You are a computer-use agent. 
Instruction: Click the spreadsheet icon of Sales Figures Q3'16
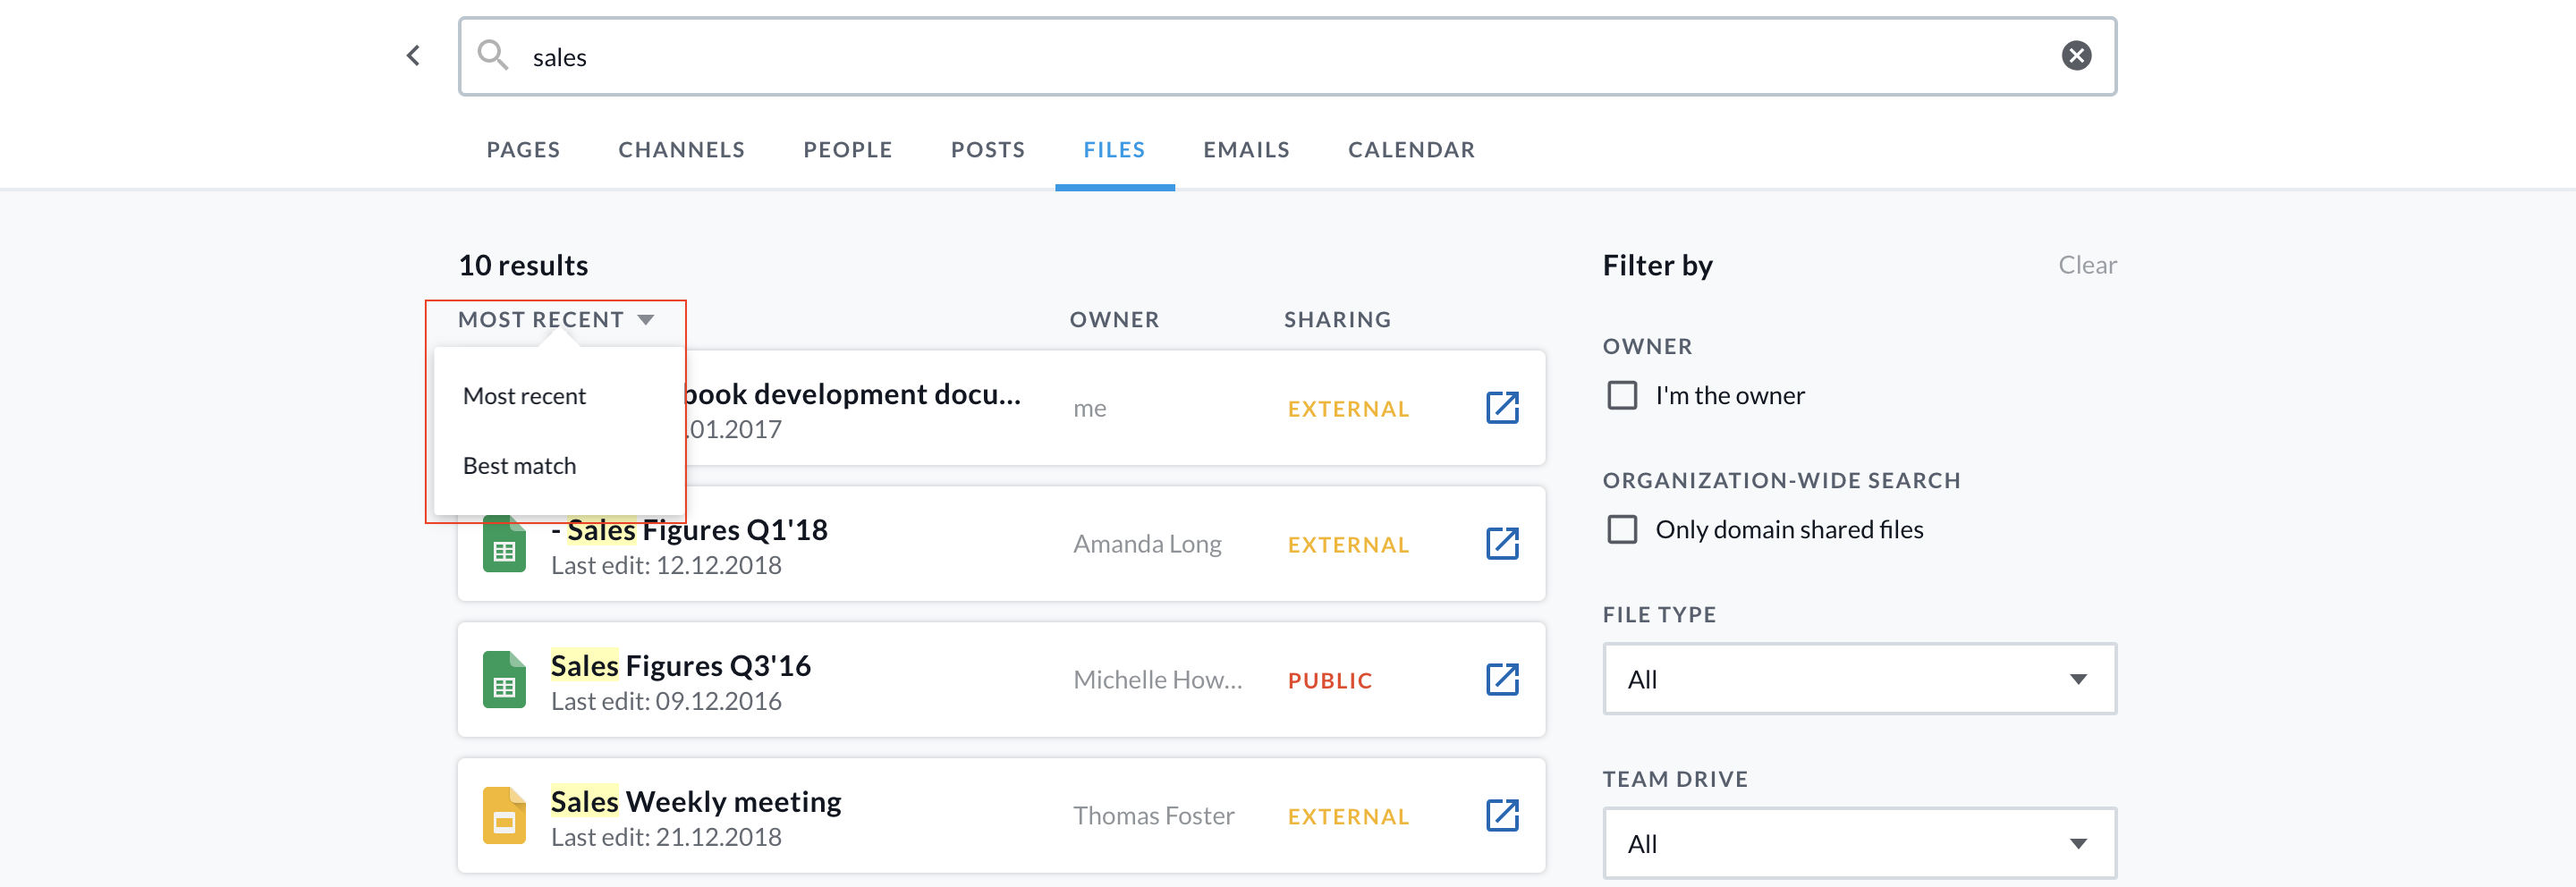504,680
